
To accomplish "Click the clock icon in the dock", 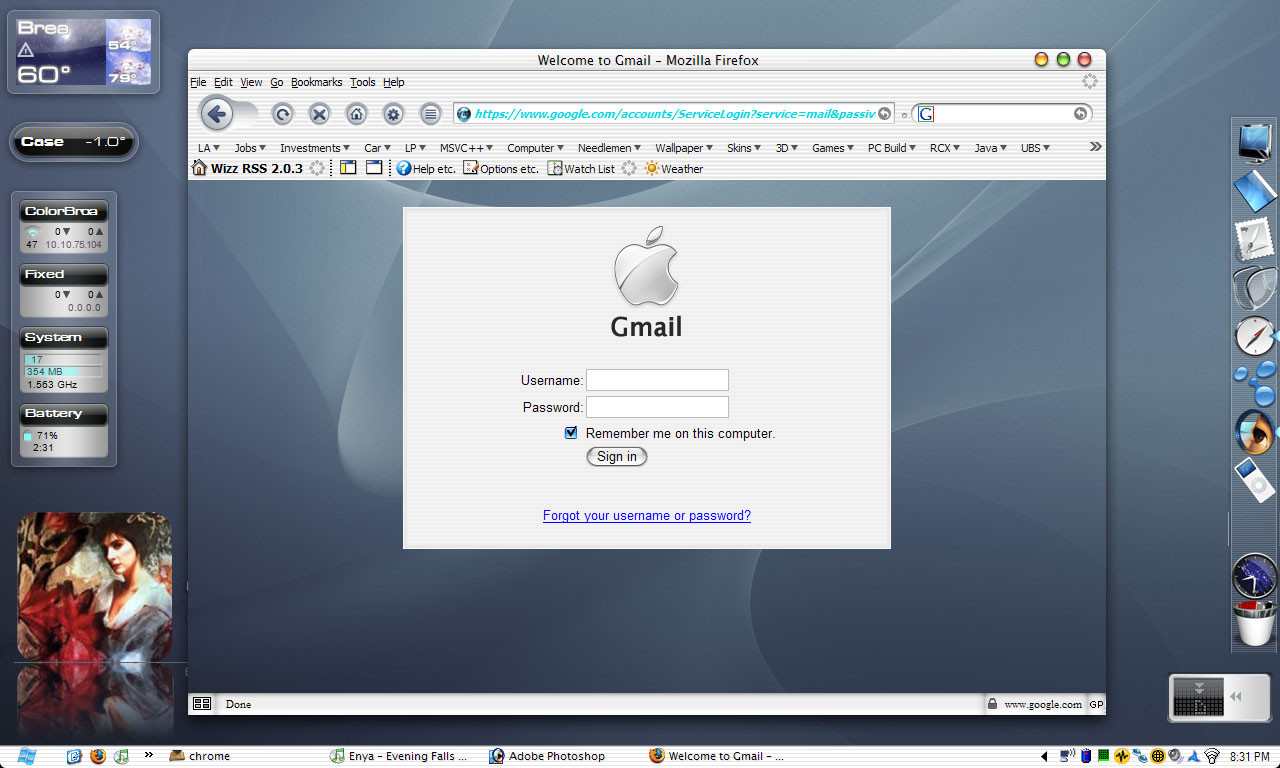I will [1255, 577].
